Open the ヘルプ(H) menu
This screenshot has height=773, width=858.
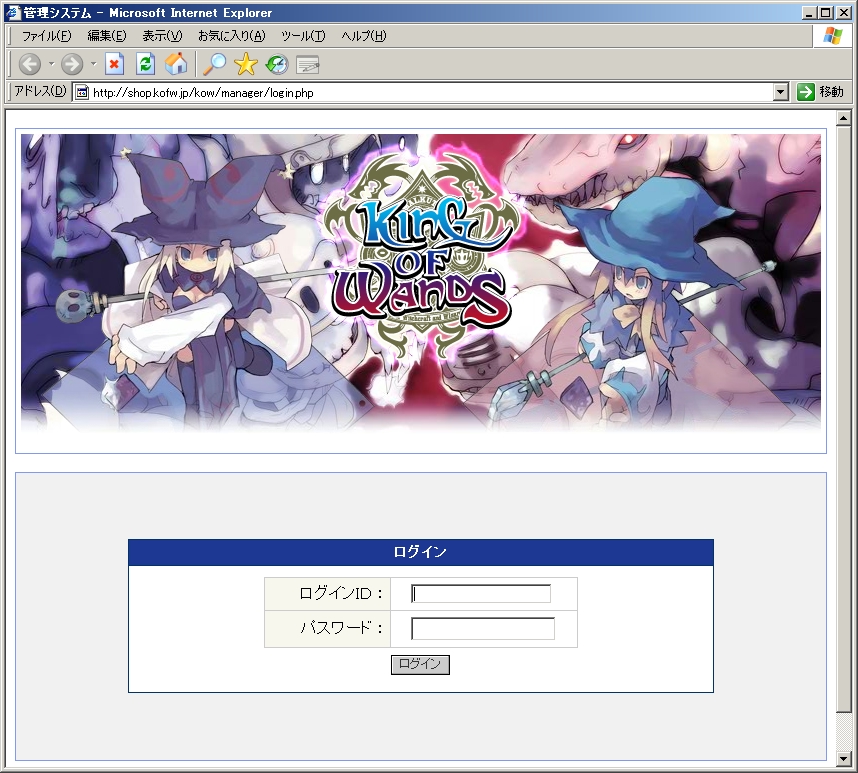364,36
